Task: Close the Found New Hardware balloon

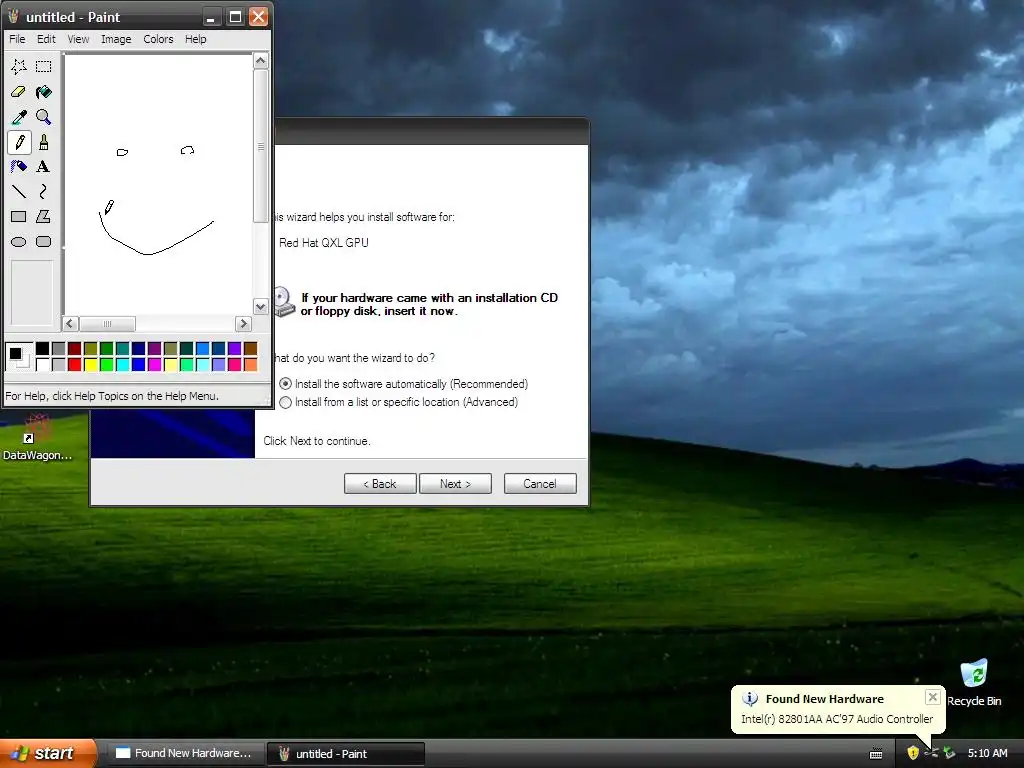Action: point(933,697)
